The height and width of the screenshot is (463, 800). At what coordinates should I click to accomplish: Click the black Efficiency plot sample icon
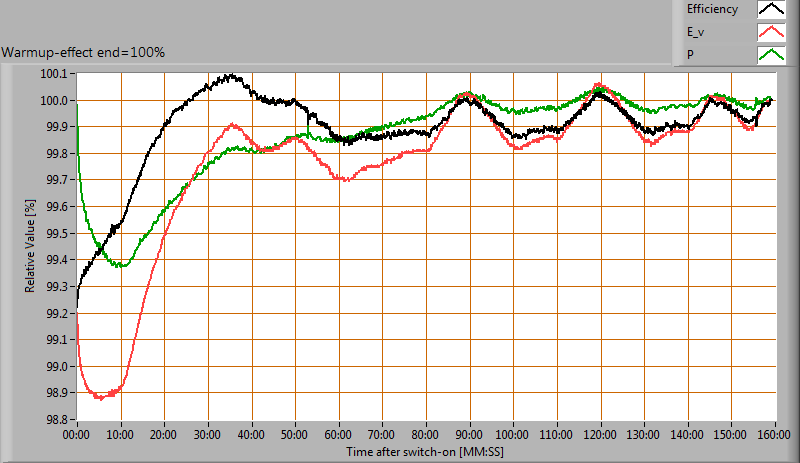(x=771, y=10)
